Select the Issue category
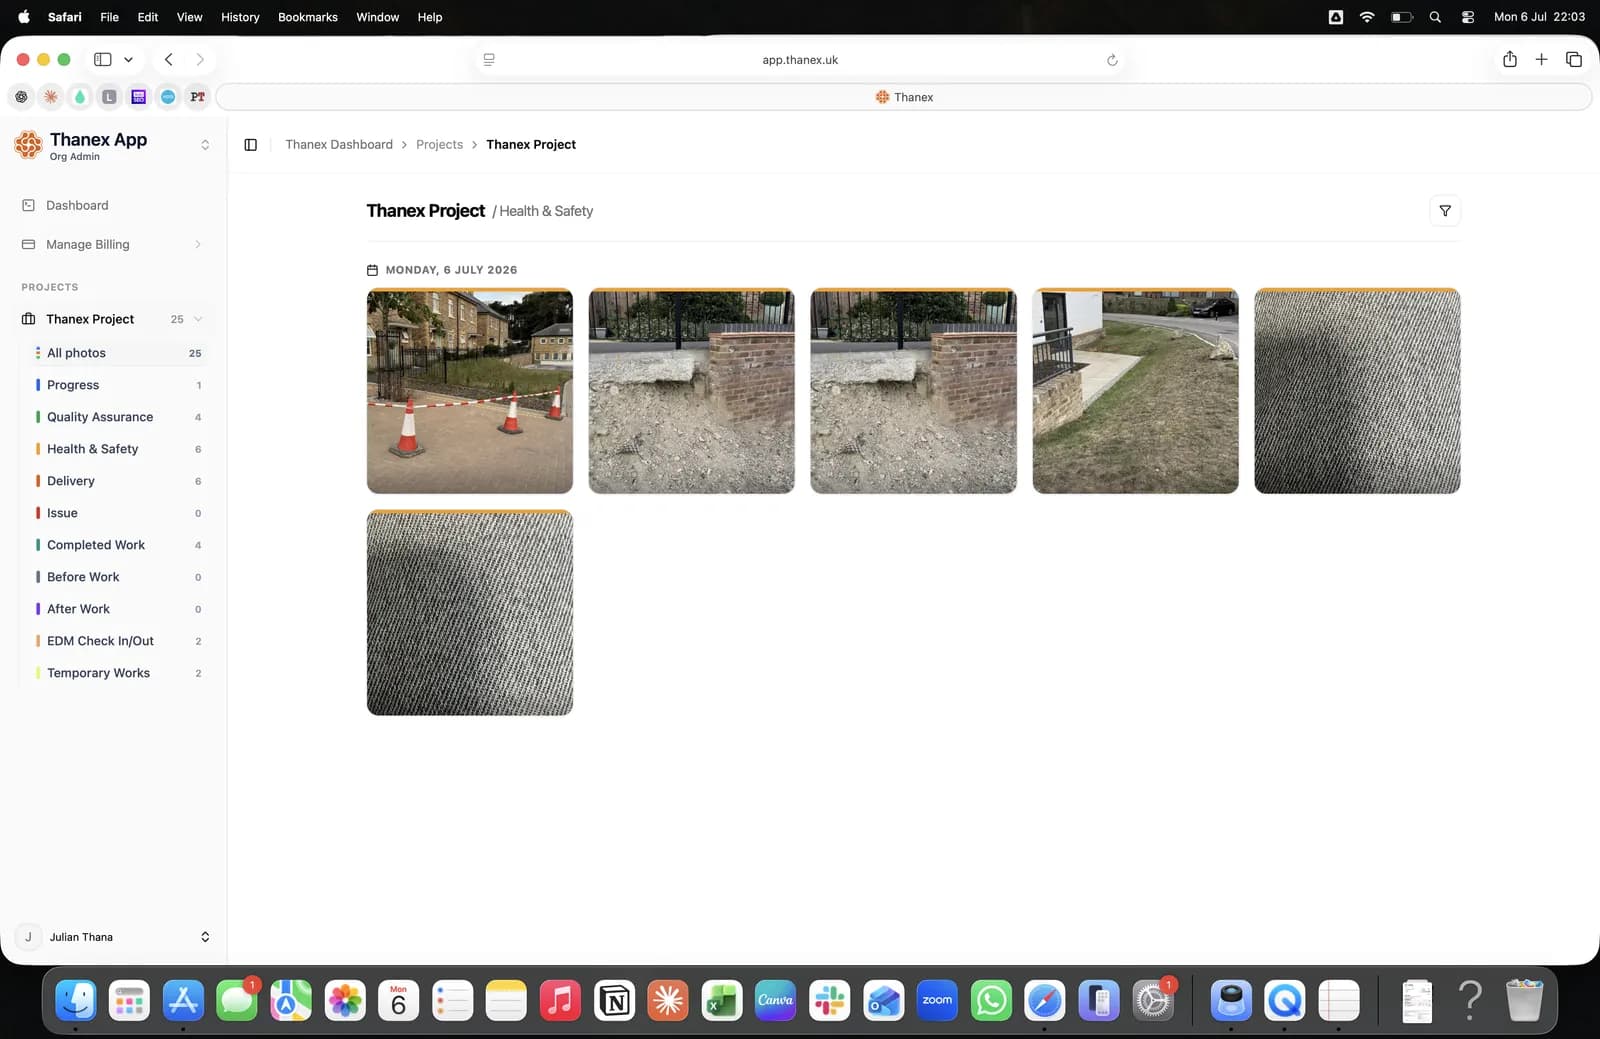Viewport: 1600px width, 1039px height. (x=117, y=513)
